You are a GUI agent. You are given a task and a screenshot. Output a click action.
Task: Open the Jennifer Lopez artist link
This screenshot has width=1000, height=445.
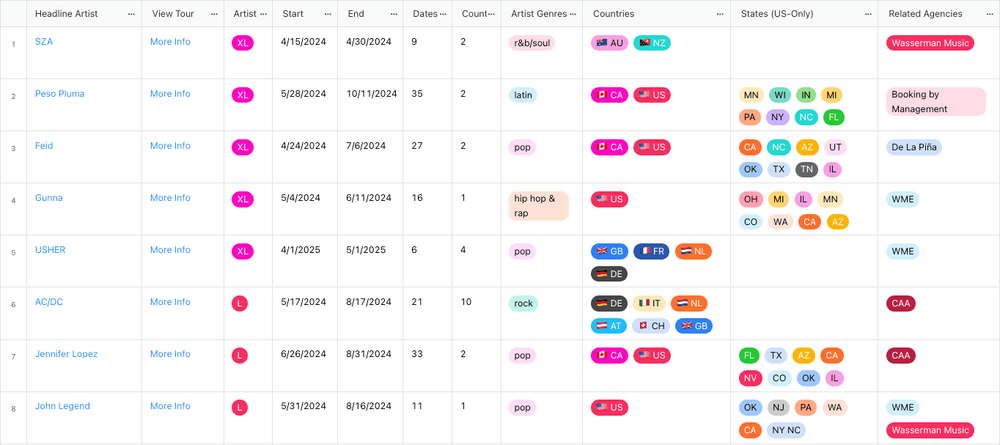pyautogui.click(x=66, y=354)
